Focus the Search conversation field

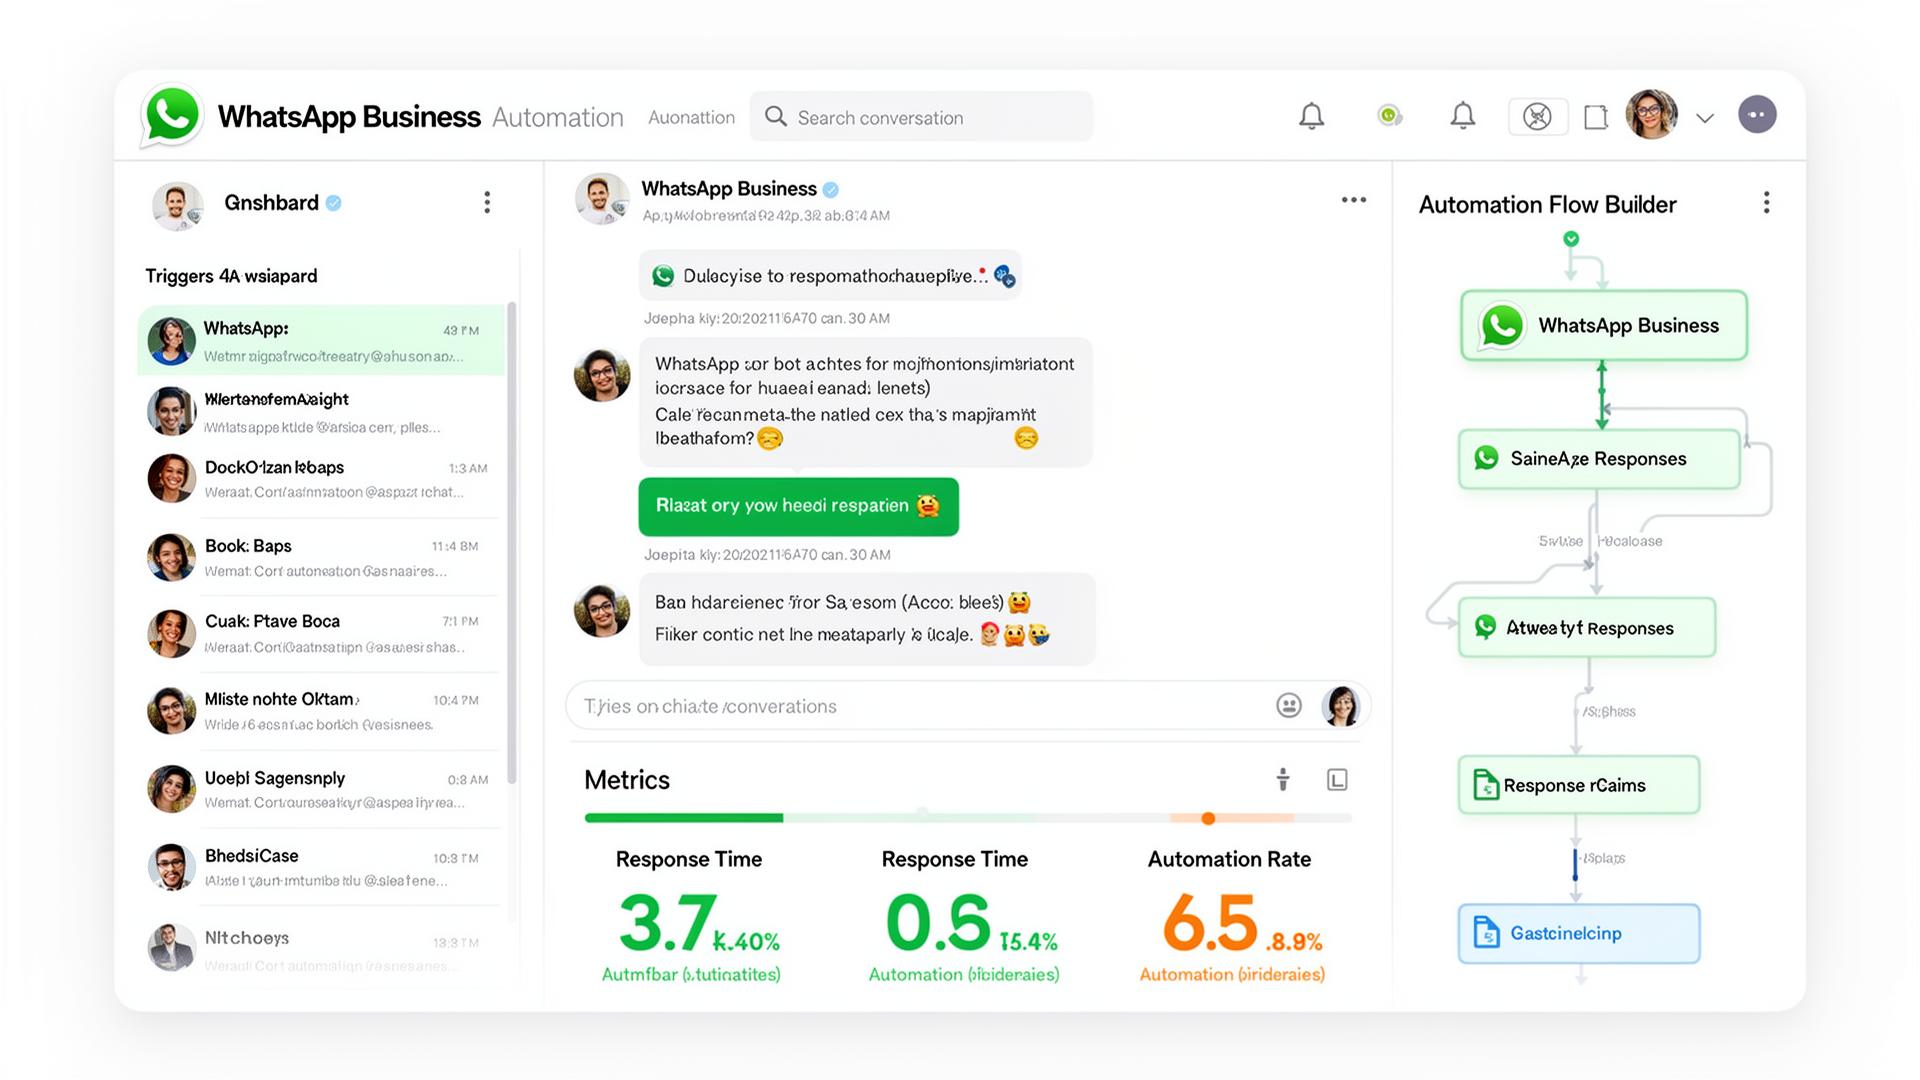click(921, 117)
